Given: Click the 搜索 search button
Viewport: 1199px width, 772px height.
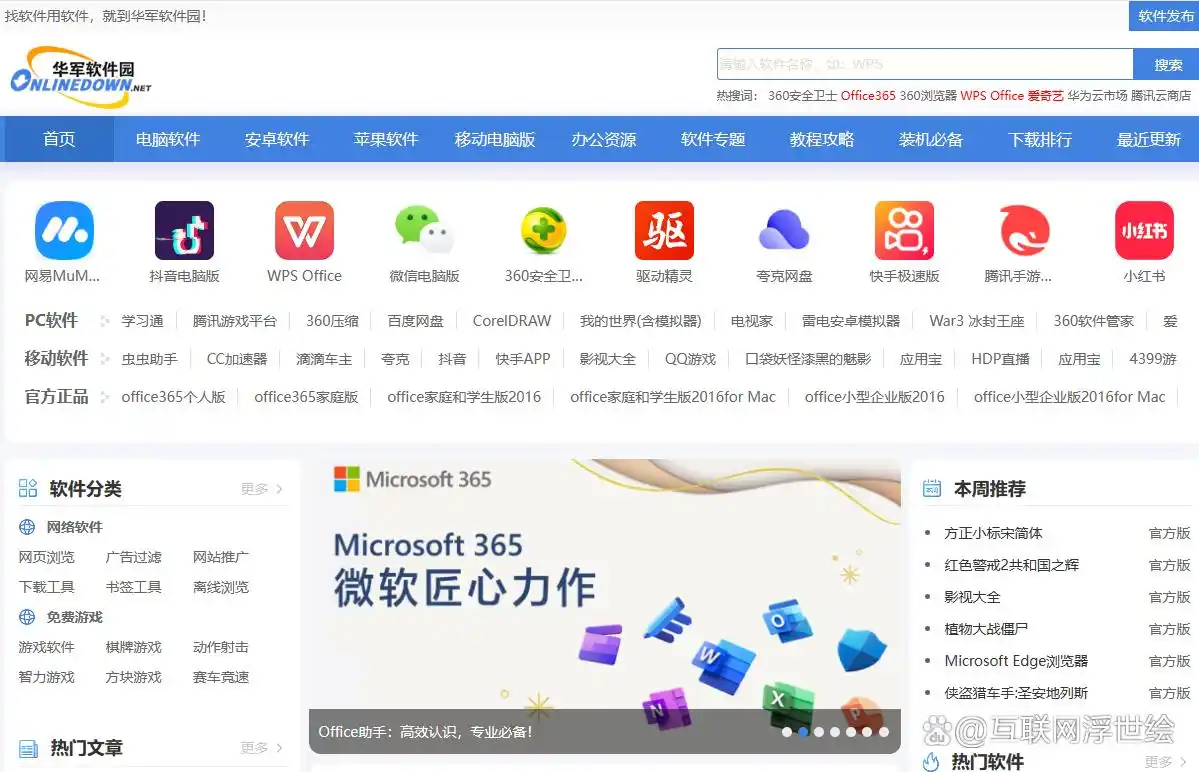Looking at the screenshot, I should [1165, 64].
